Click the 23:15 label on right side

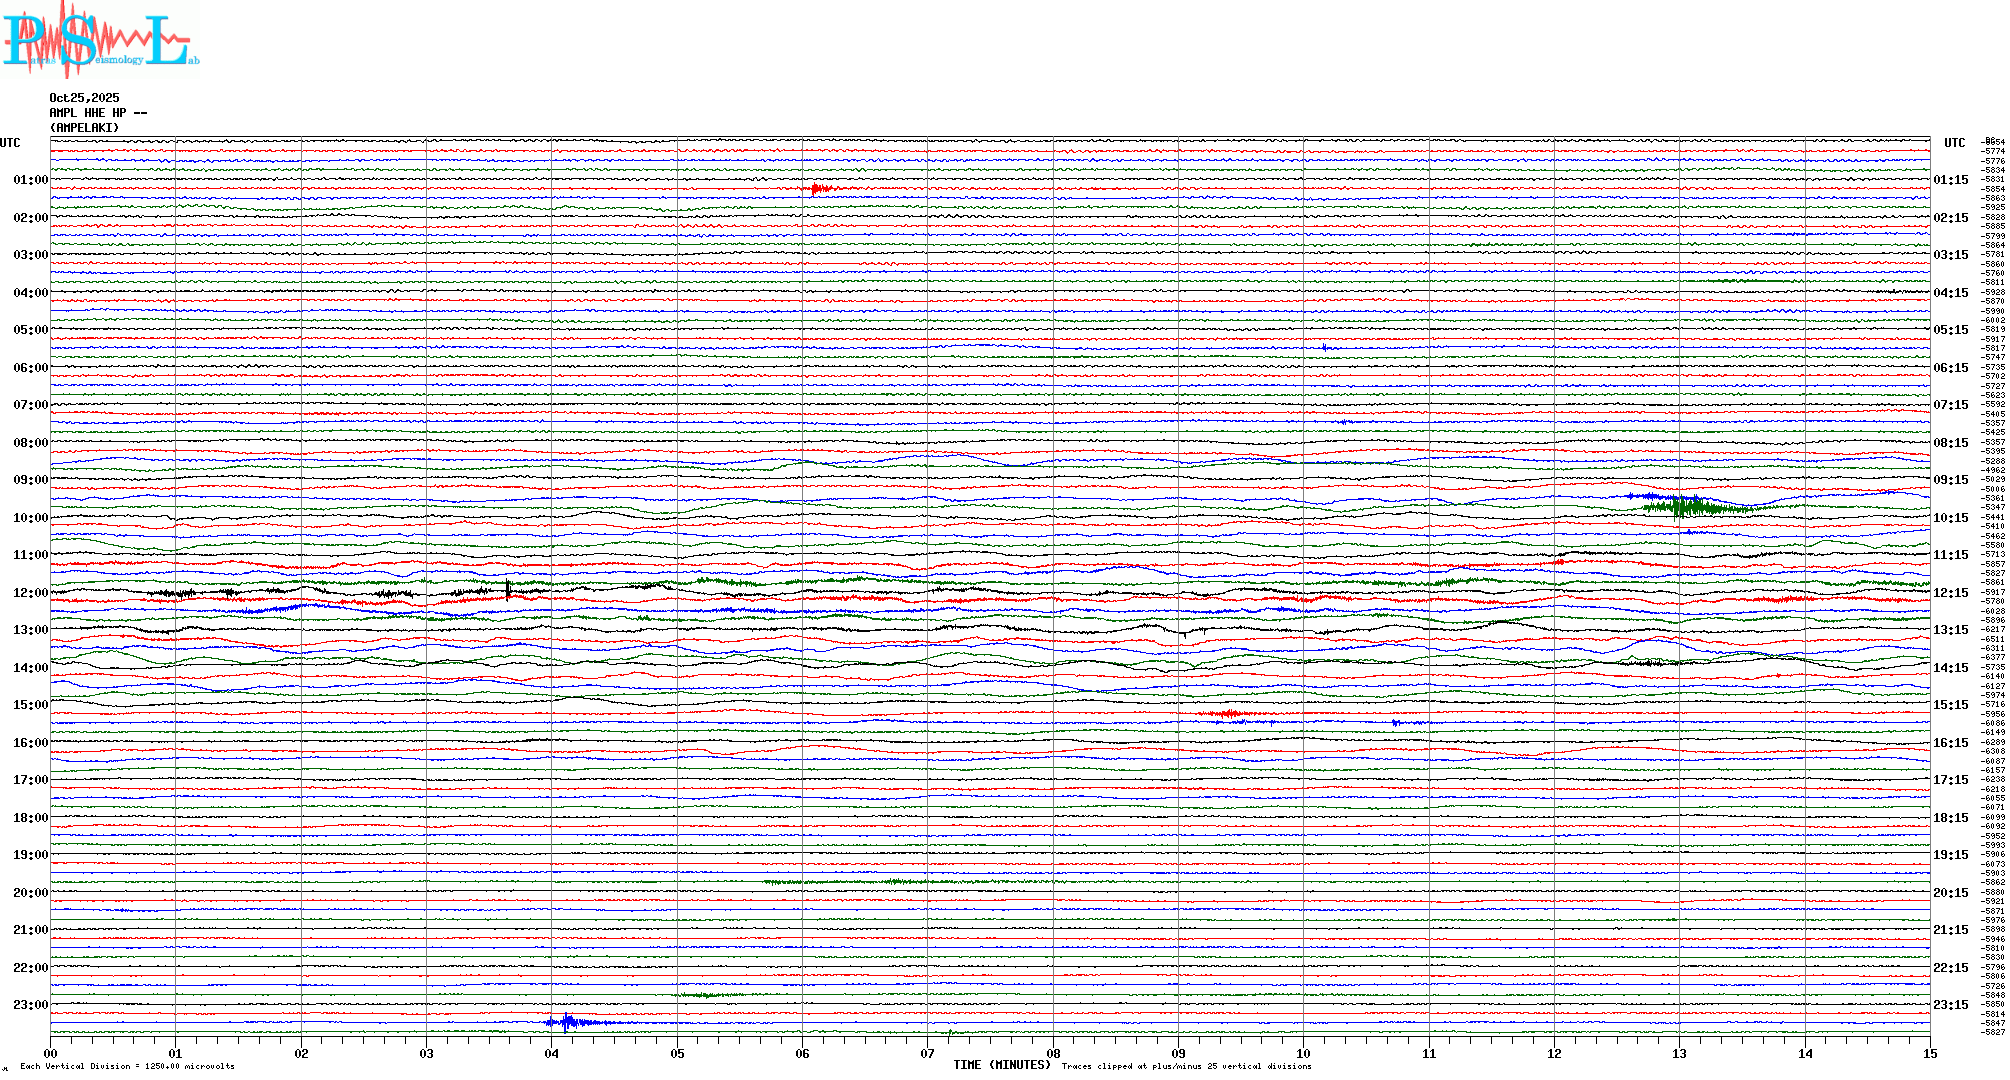(1950, 1005)
